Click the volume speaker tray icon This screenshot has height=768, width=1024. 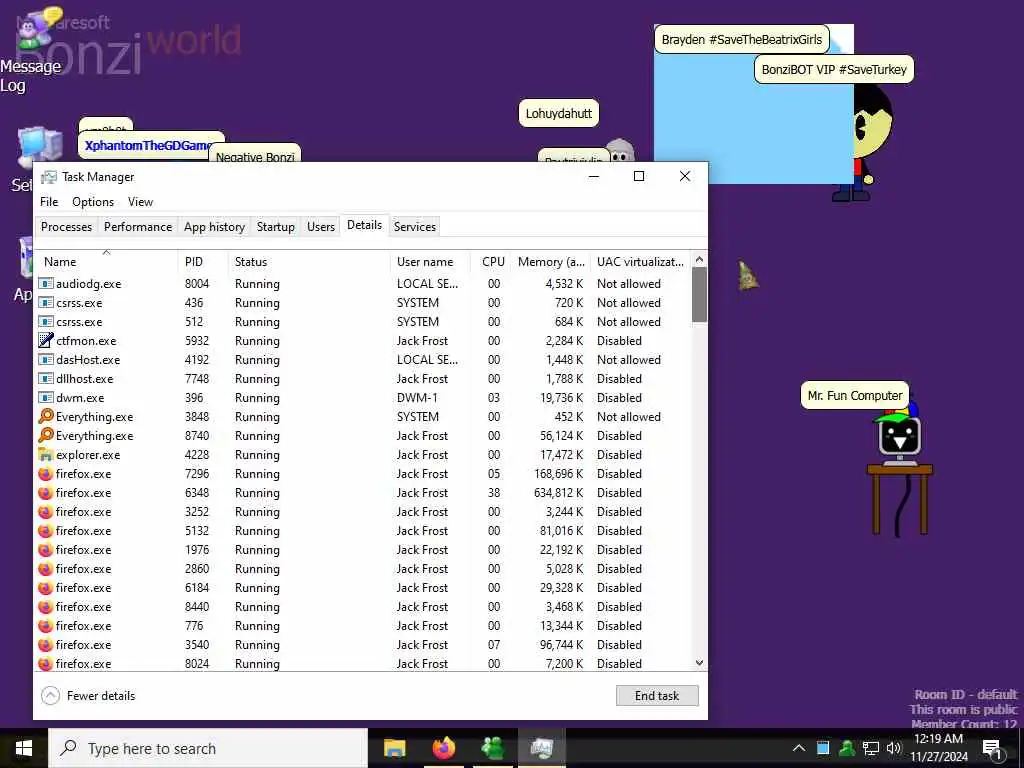[x=893, y=748]
